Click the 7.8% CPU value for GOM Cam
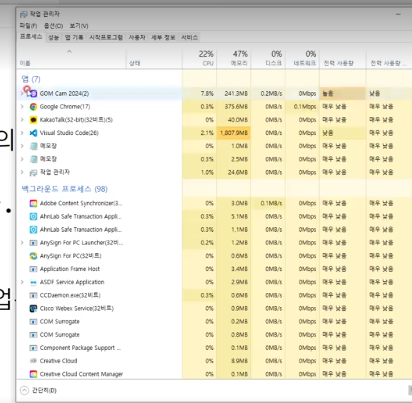Image resolution: width=412 pixels, height=403 pixels. point(207,94)
